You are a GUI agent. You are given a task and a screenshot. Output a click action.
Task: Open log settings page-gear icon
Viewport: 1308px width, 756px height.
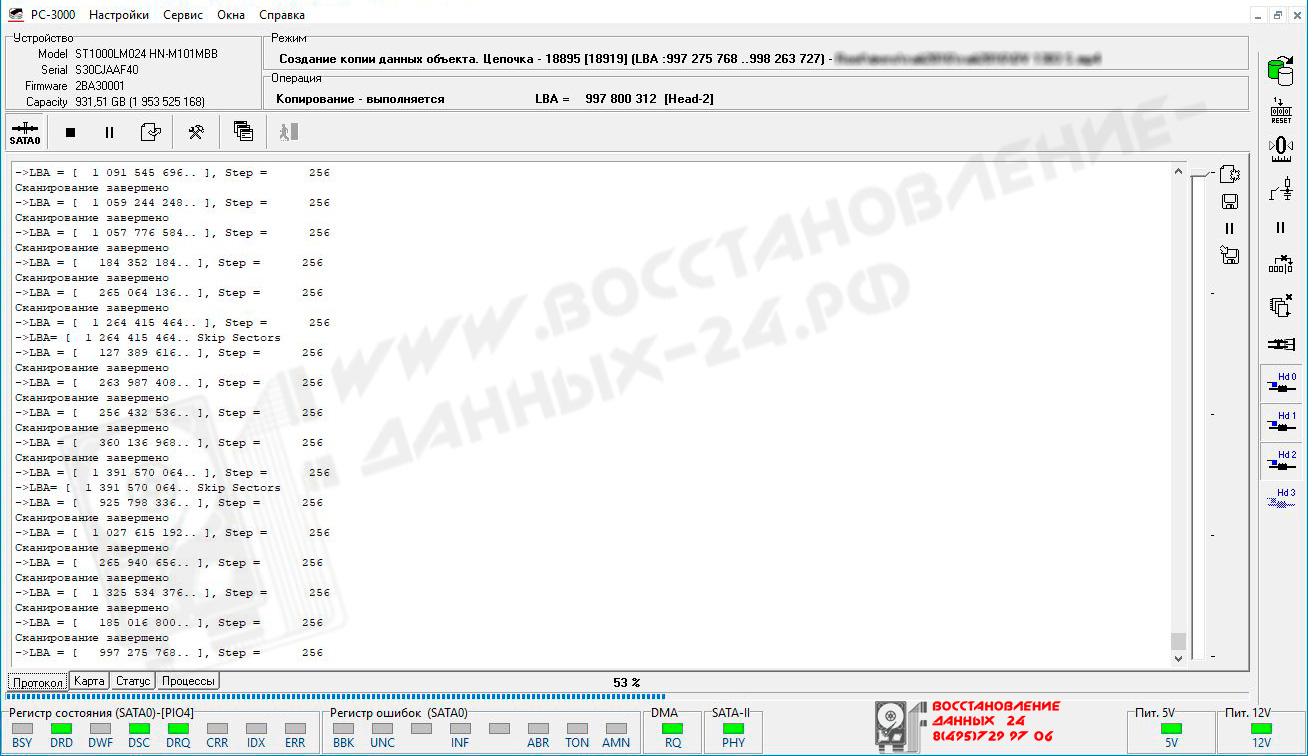(1230, 174)
